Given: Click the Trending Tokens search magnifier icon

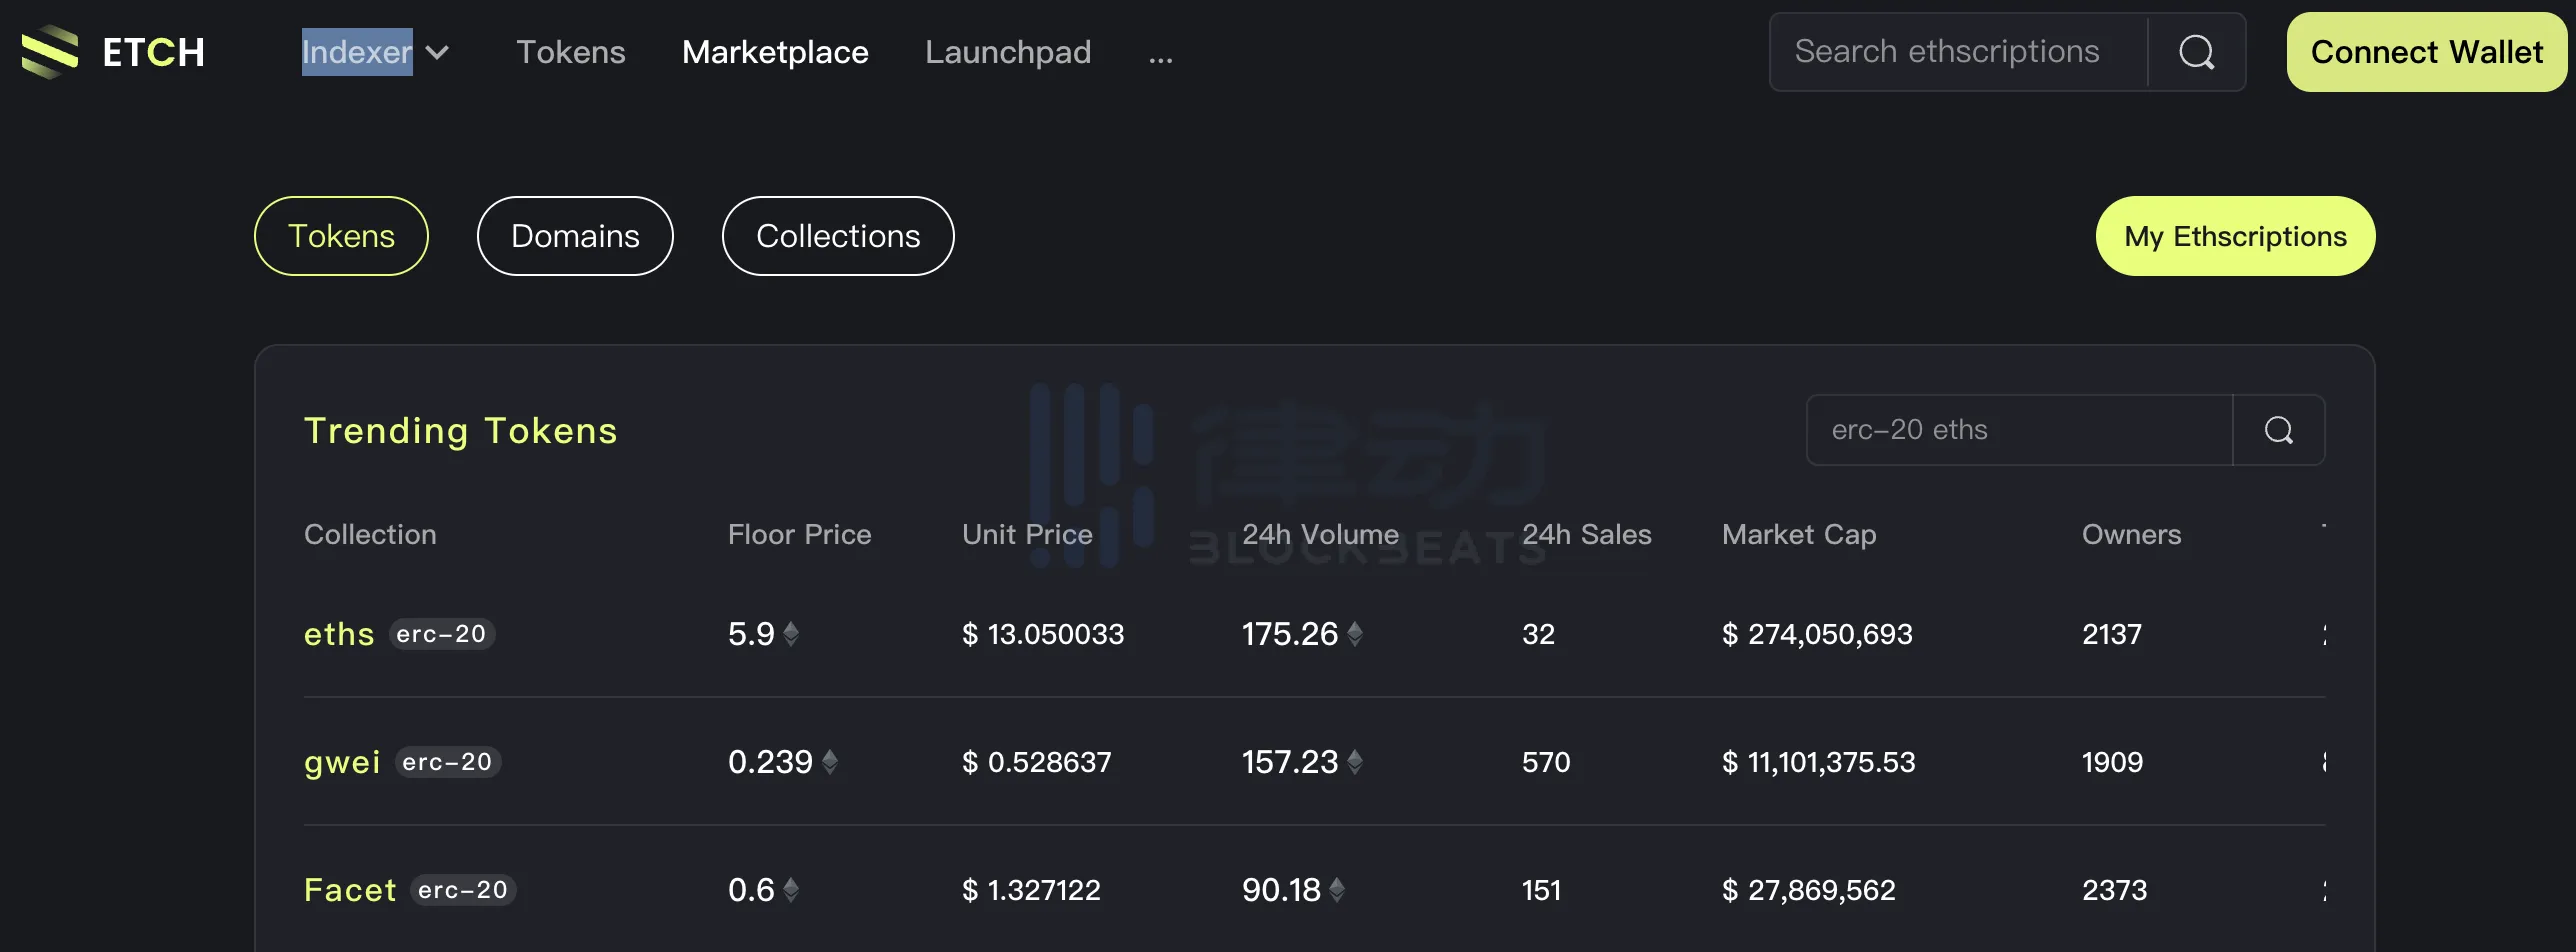Looking at the screenshot, I should click(x=2278, y=430).
